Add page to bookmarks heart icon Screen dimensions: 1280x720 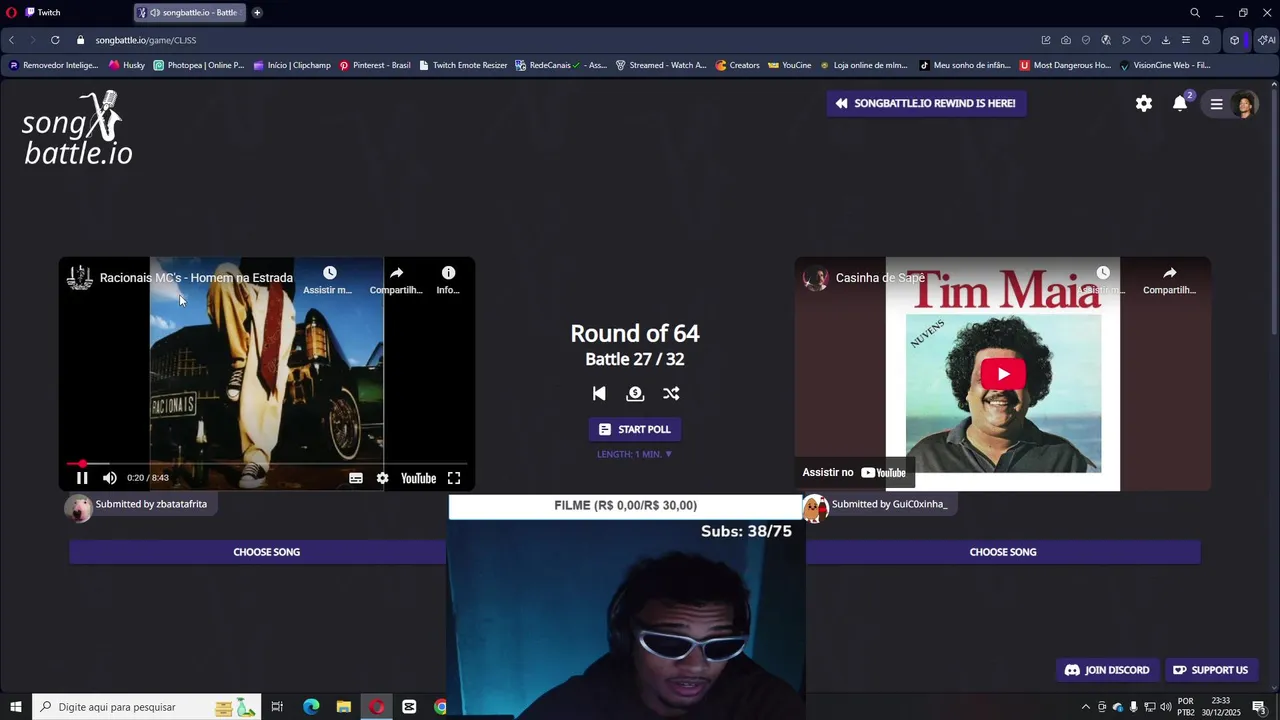tap(1146, 40)
